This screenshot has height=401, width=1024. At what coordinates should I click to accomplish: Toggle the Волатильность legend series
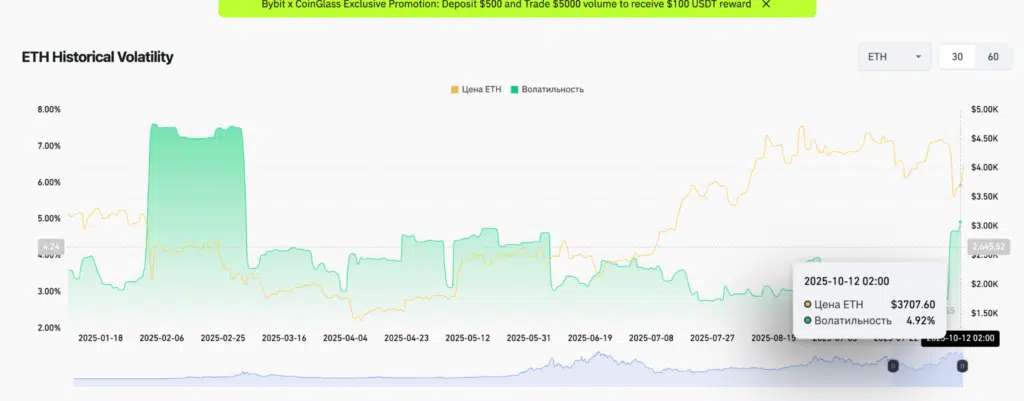coord(552,89)
